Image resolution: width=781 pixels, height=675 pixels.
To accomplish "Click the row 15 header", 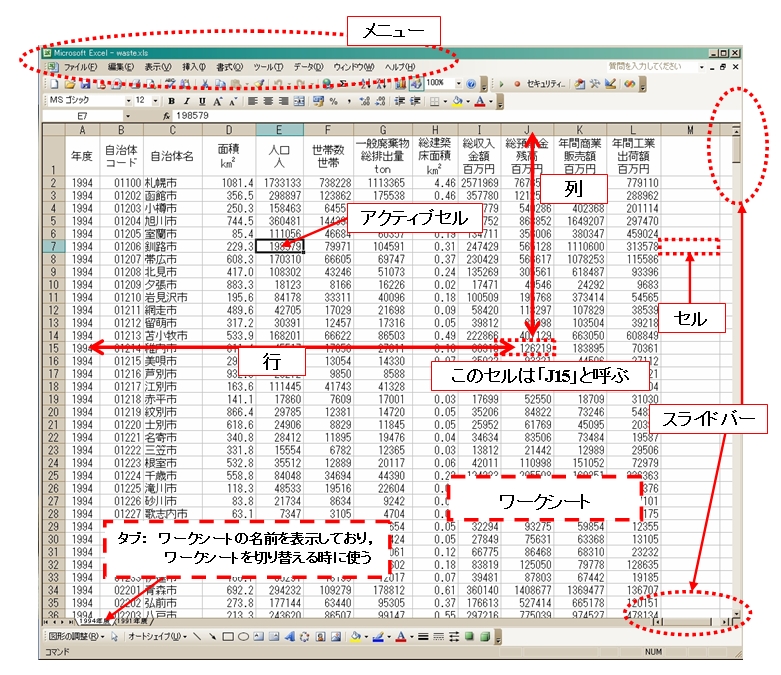I will [x=53, y=348].
